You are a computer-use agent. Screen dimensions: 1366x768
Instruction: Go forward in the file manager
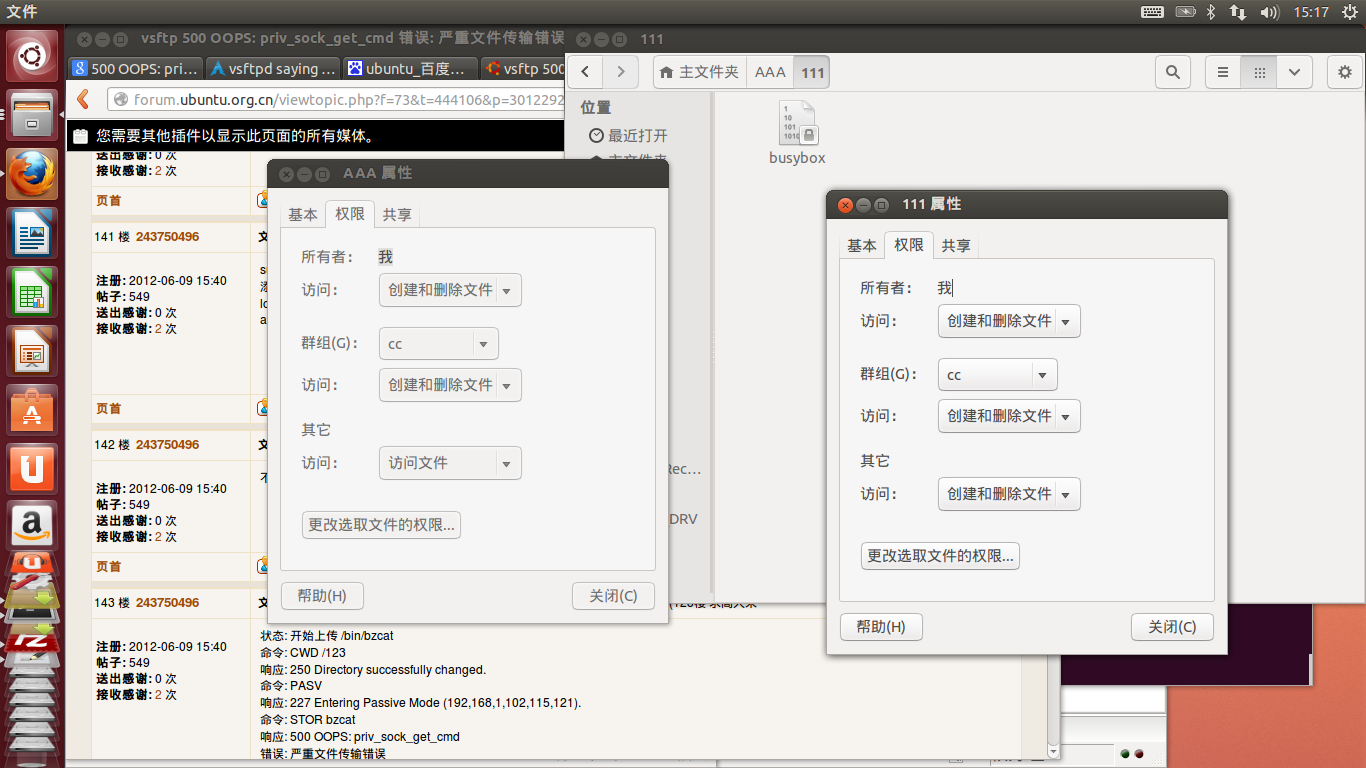[621, 72]
